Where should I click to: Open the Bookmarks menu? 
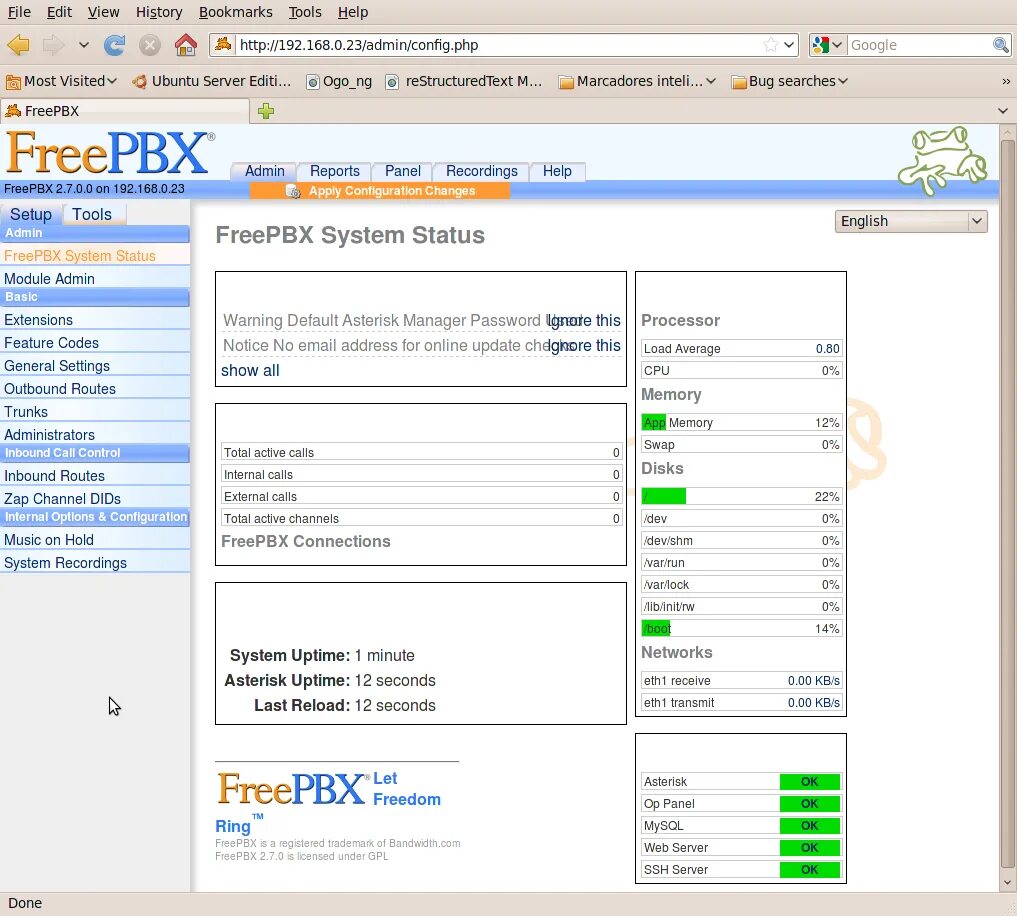pyautogui.click(x=235, y=12)
